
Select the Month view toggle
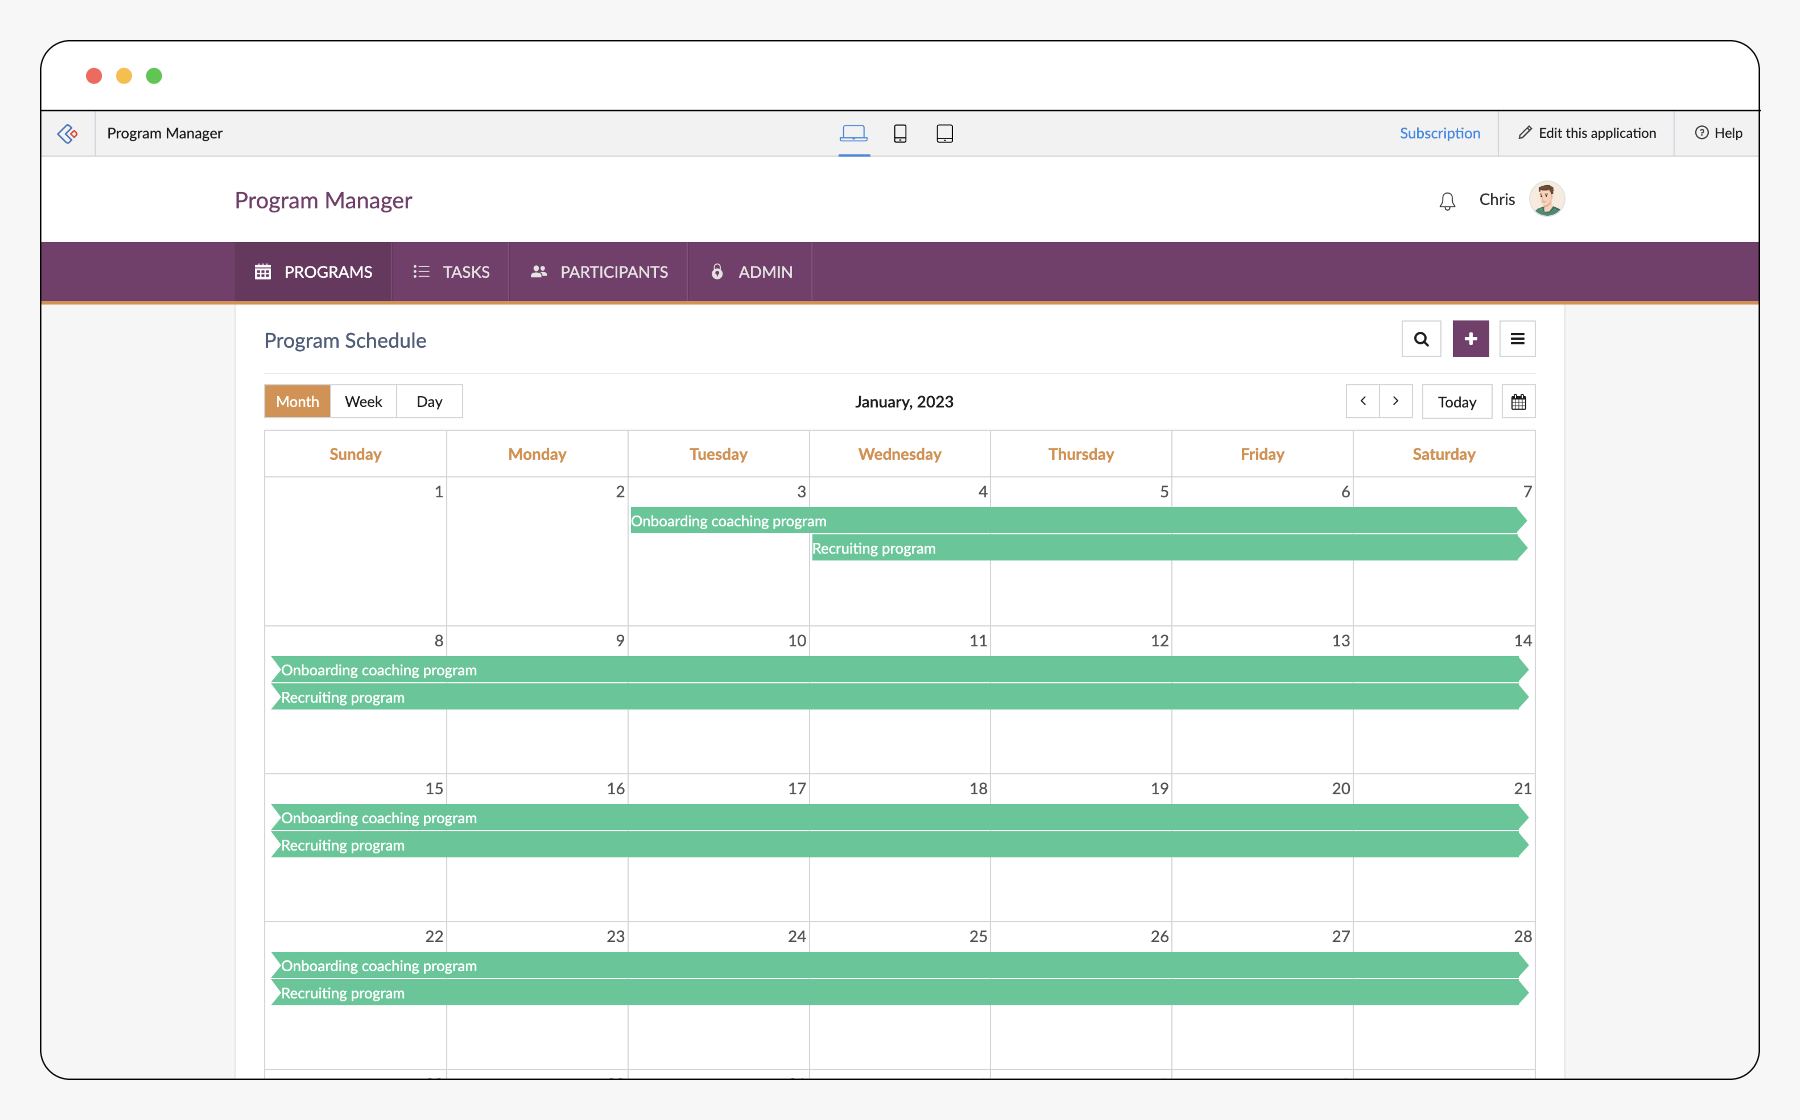tap(297, 402)
